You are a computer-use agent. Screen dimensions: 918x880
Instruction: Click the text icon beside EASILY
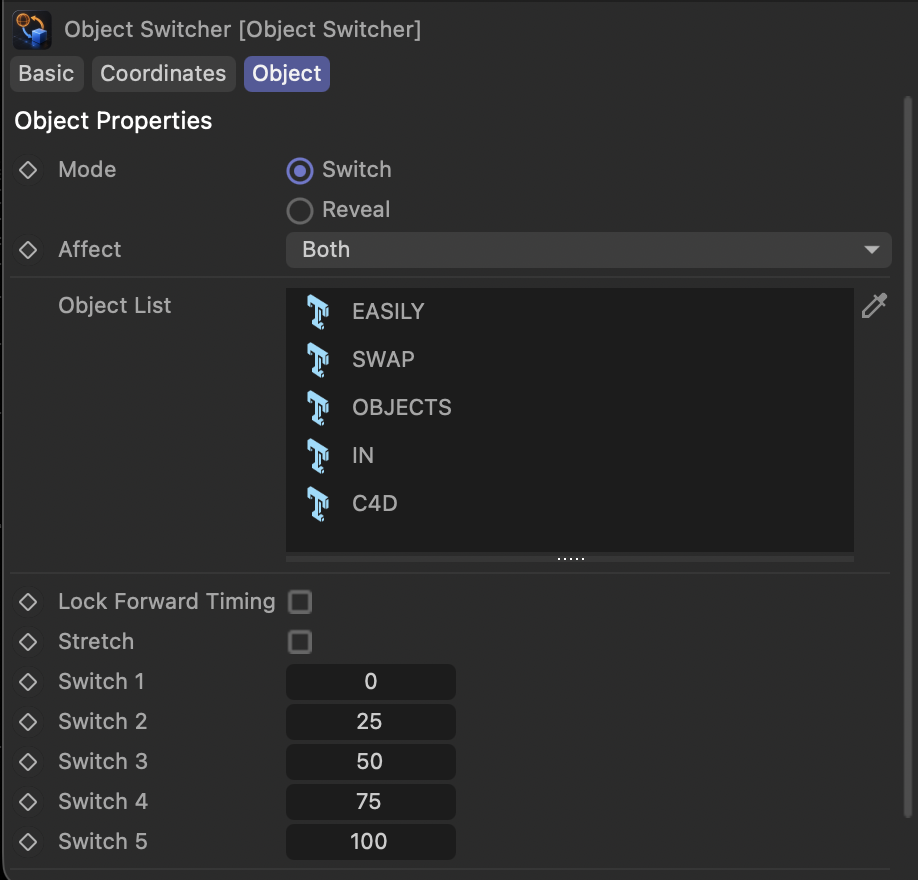[318, 311]
